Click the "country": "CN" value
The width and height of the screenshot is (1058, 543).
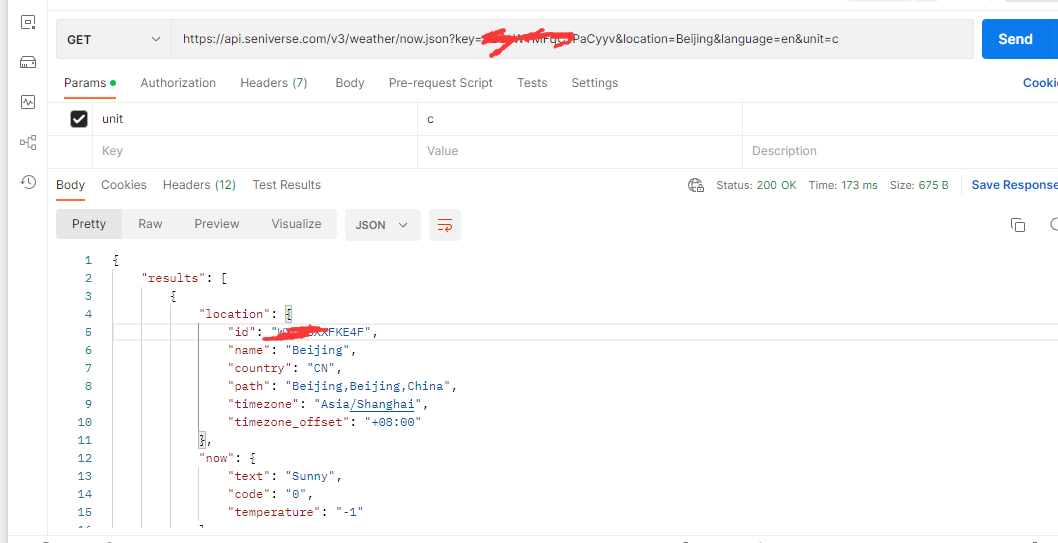[x=321, y=368]
